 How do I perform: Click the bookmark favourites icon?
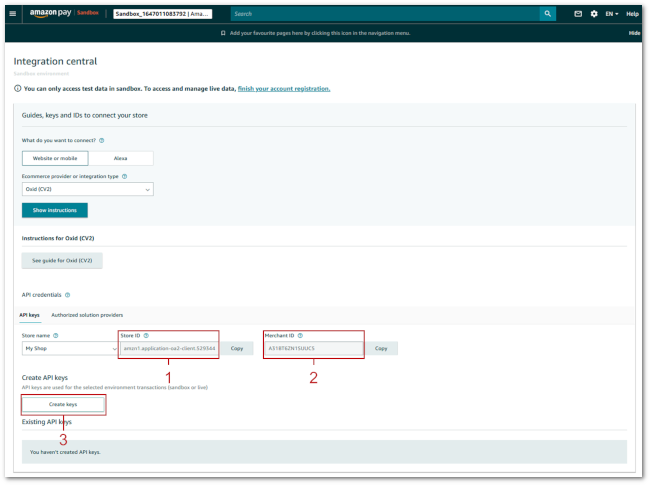[x=222, y=33]
